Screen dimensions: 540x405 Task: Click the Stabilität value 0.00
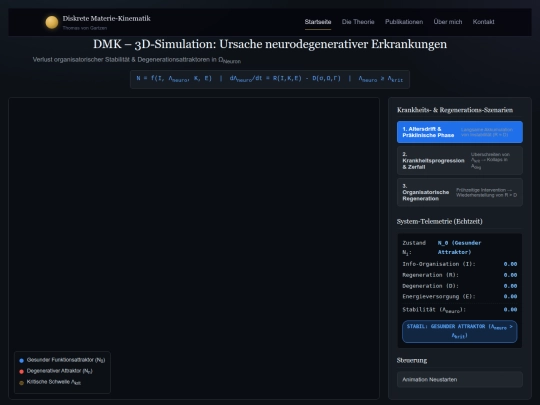point(510,310)
